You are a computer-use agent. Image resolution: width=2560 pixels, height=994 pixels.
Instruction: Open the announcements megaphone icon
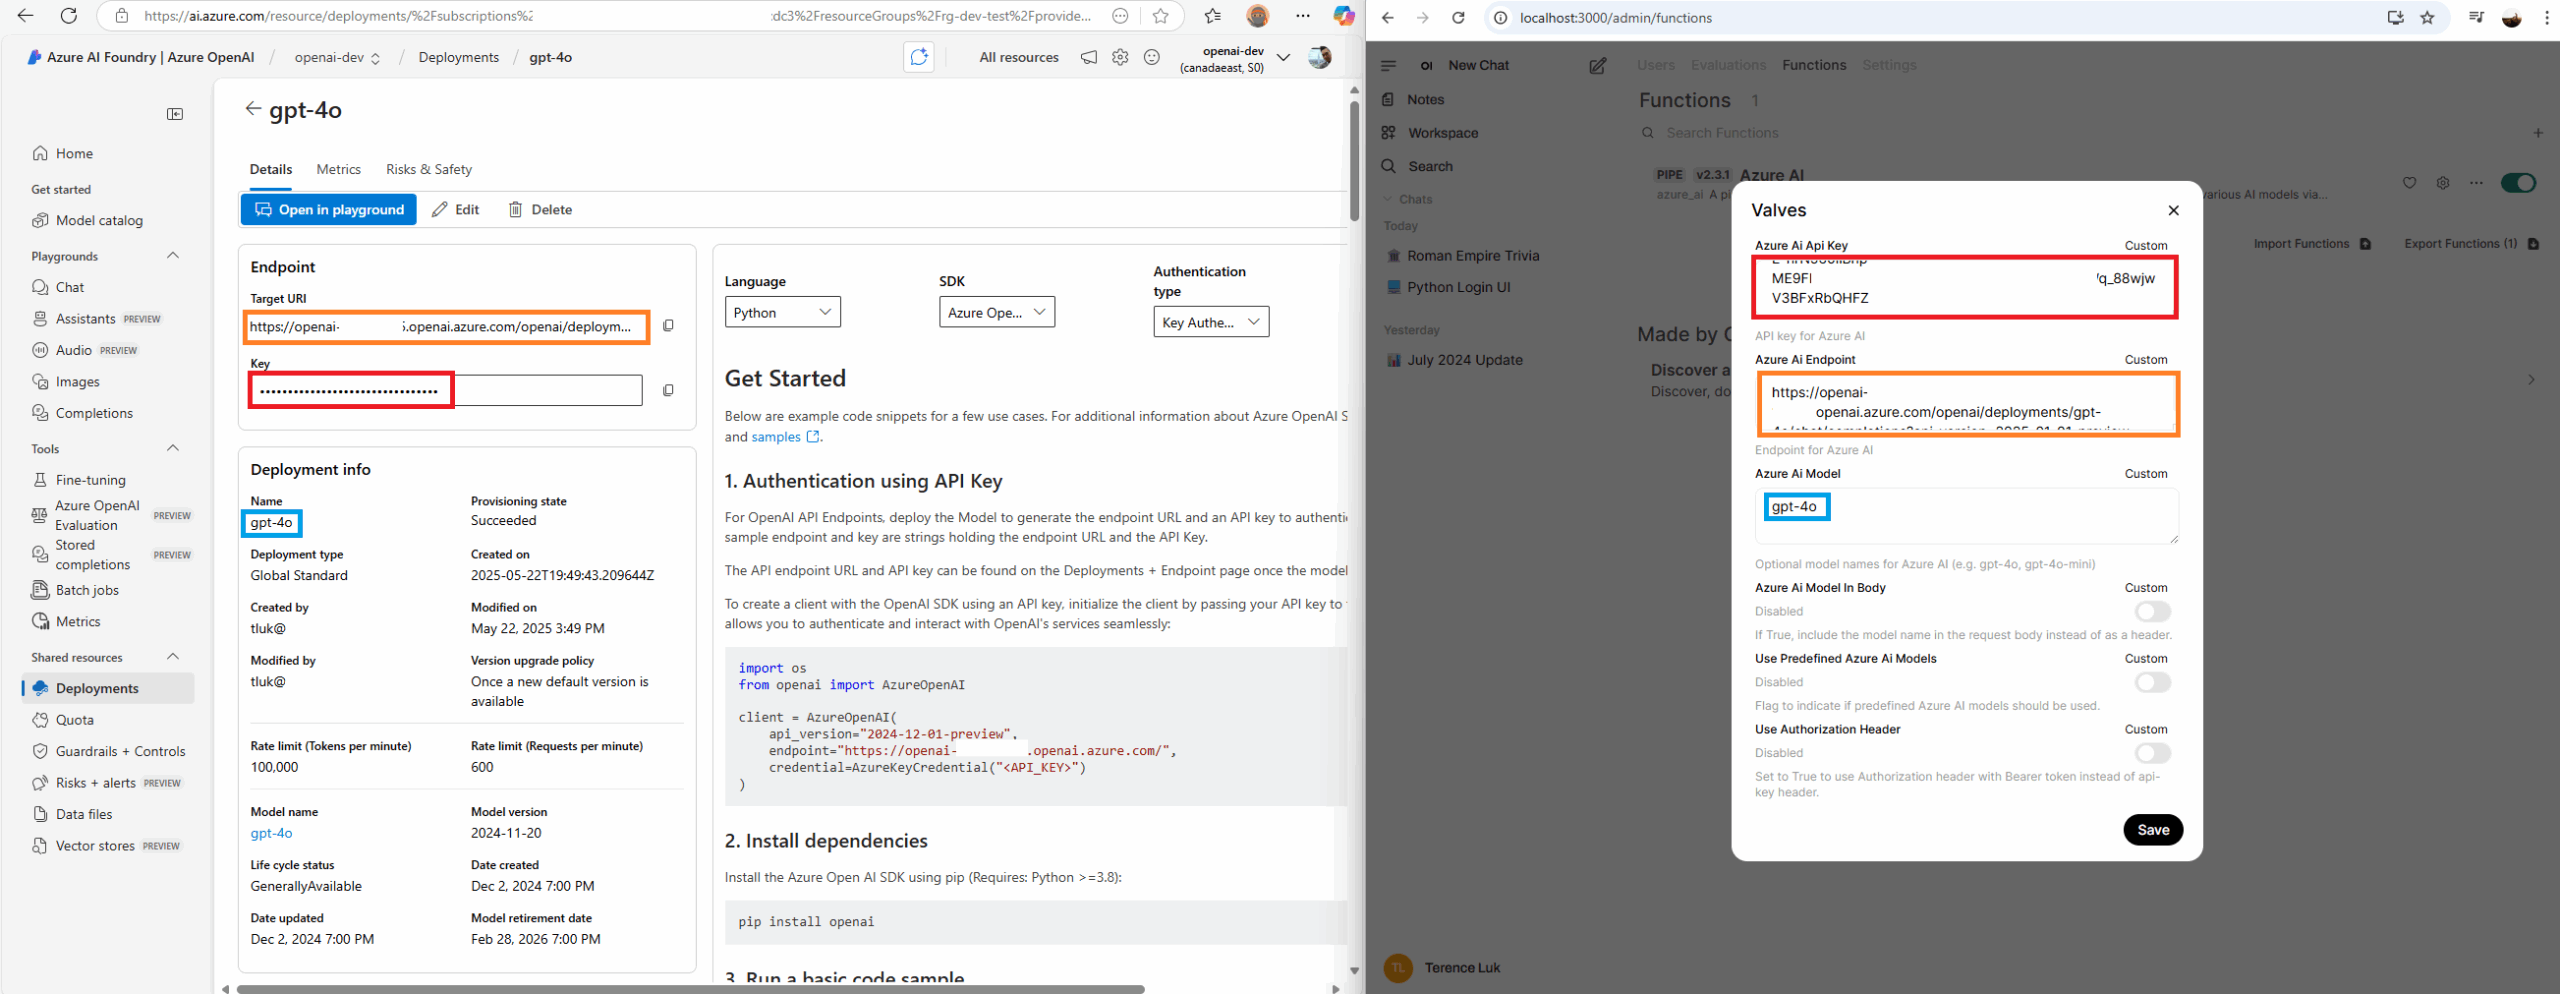[1088, 57]
